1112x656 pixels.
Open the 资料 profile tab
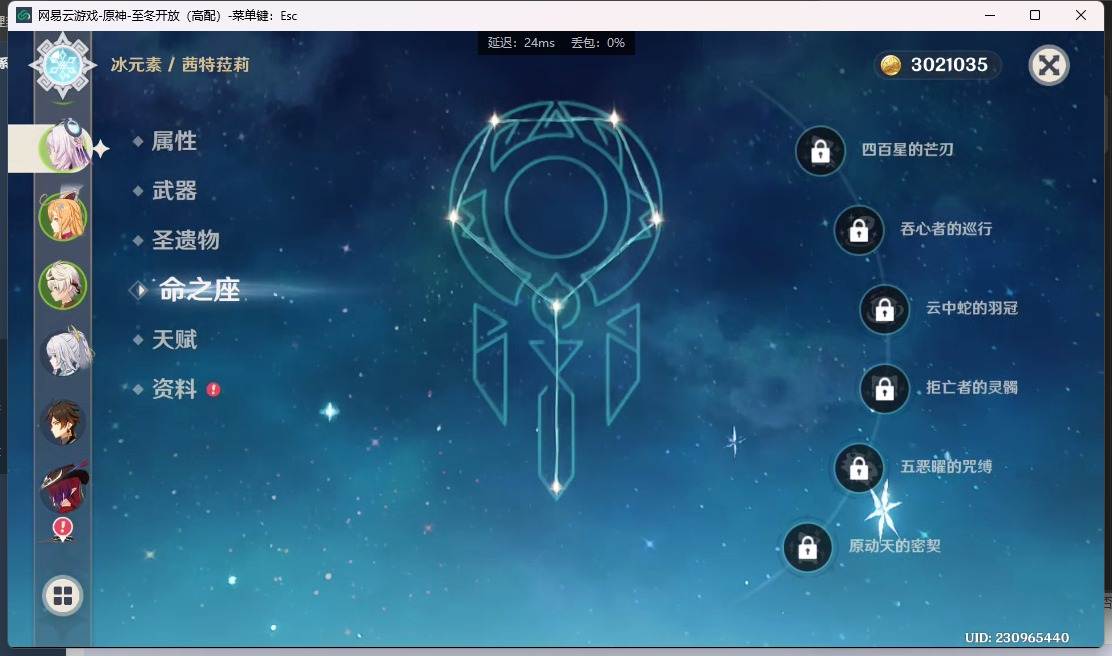pyautogui.click(x=174, y=389)
